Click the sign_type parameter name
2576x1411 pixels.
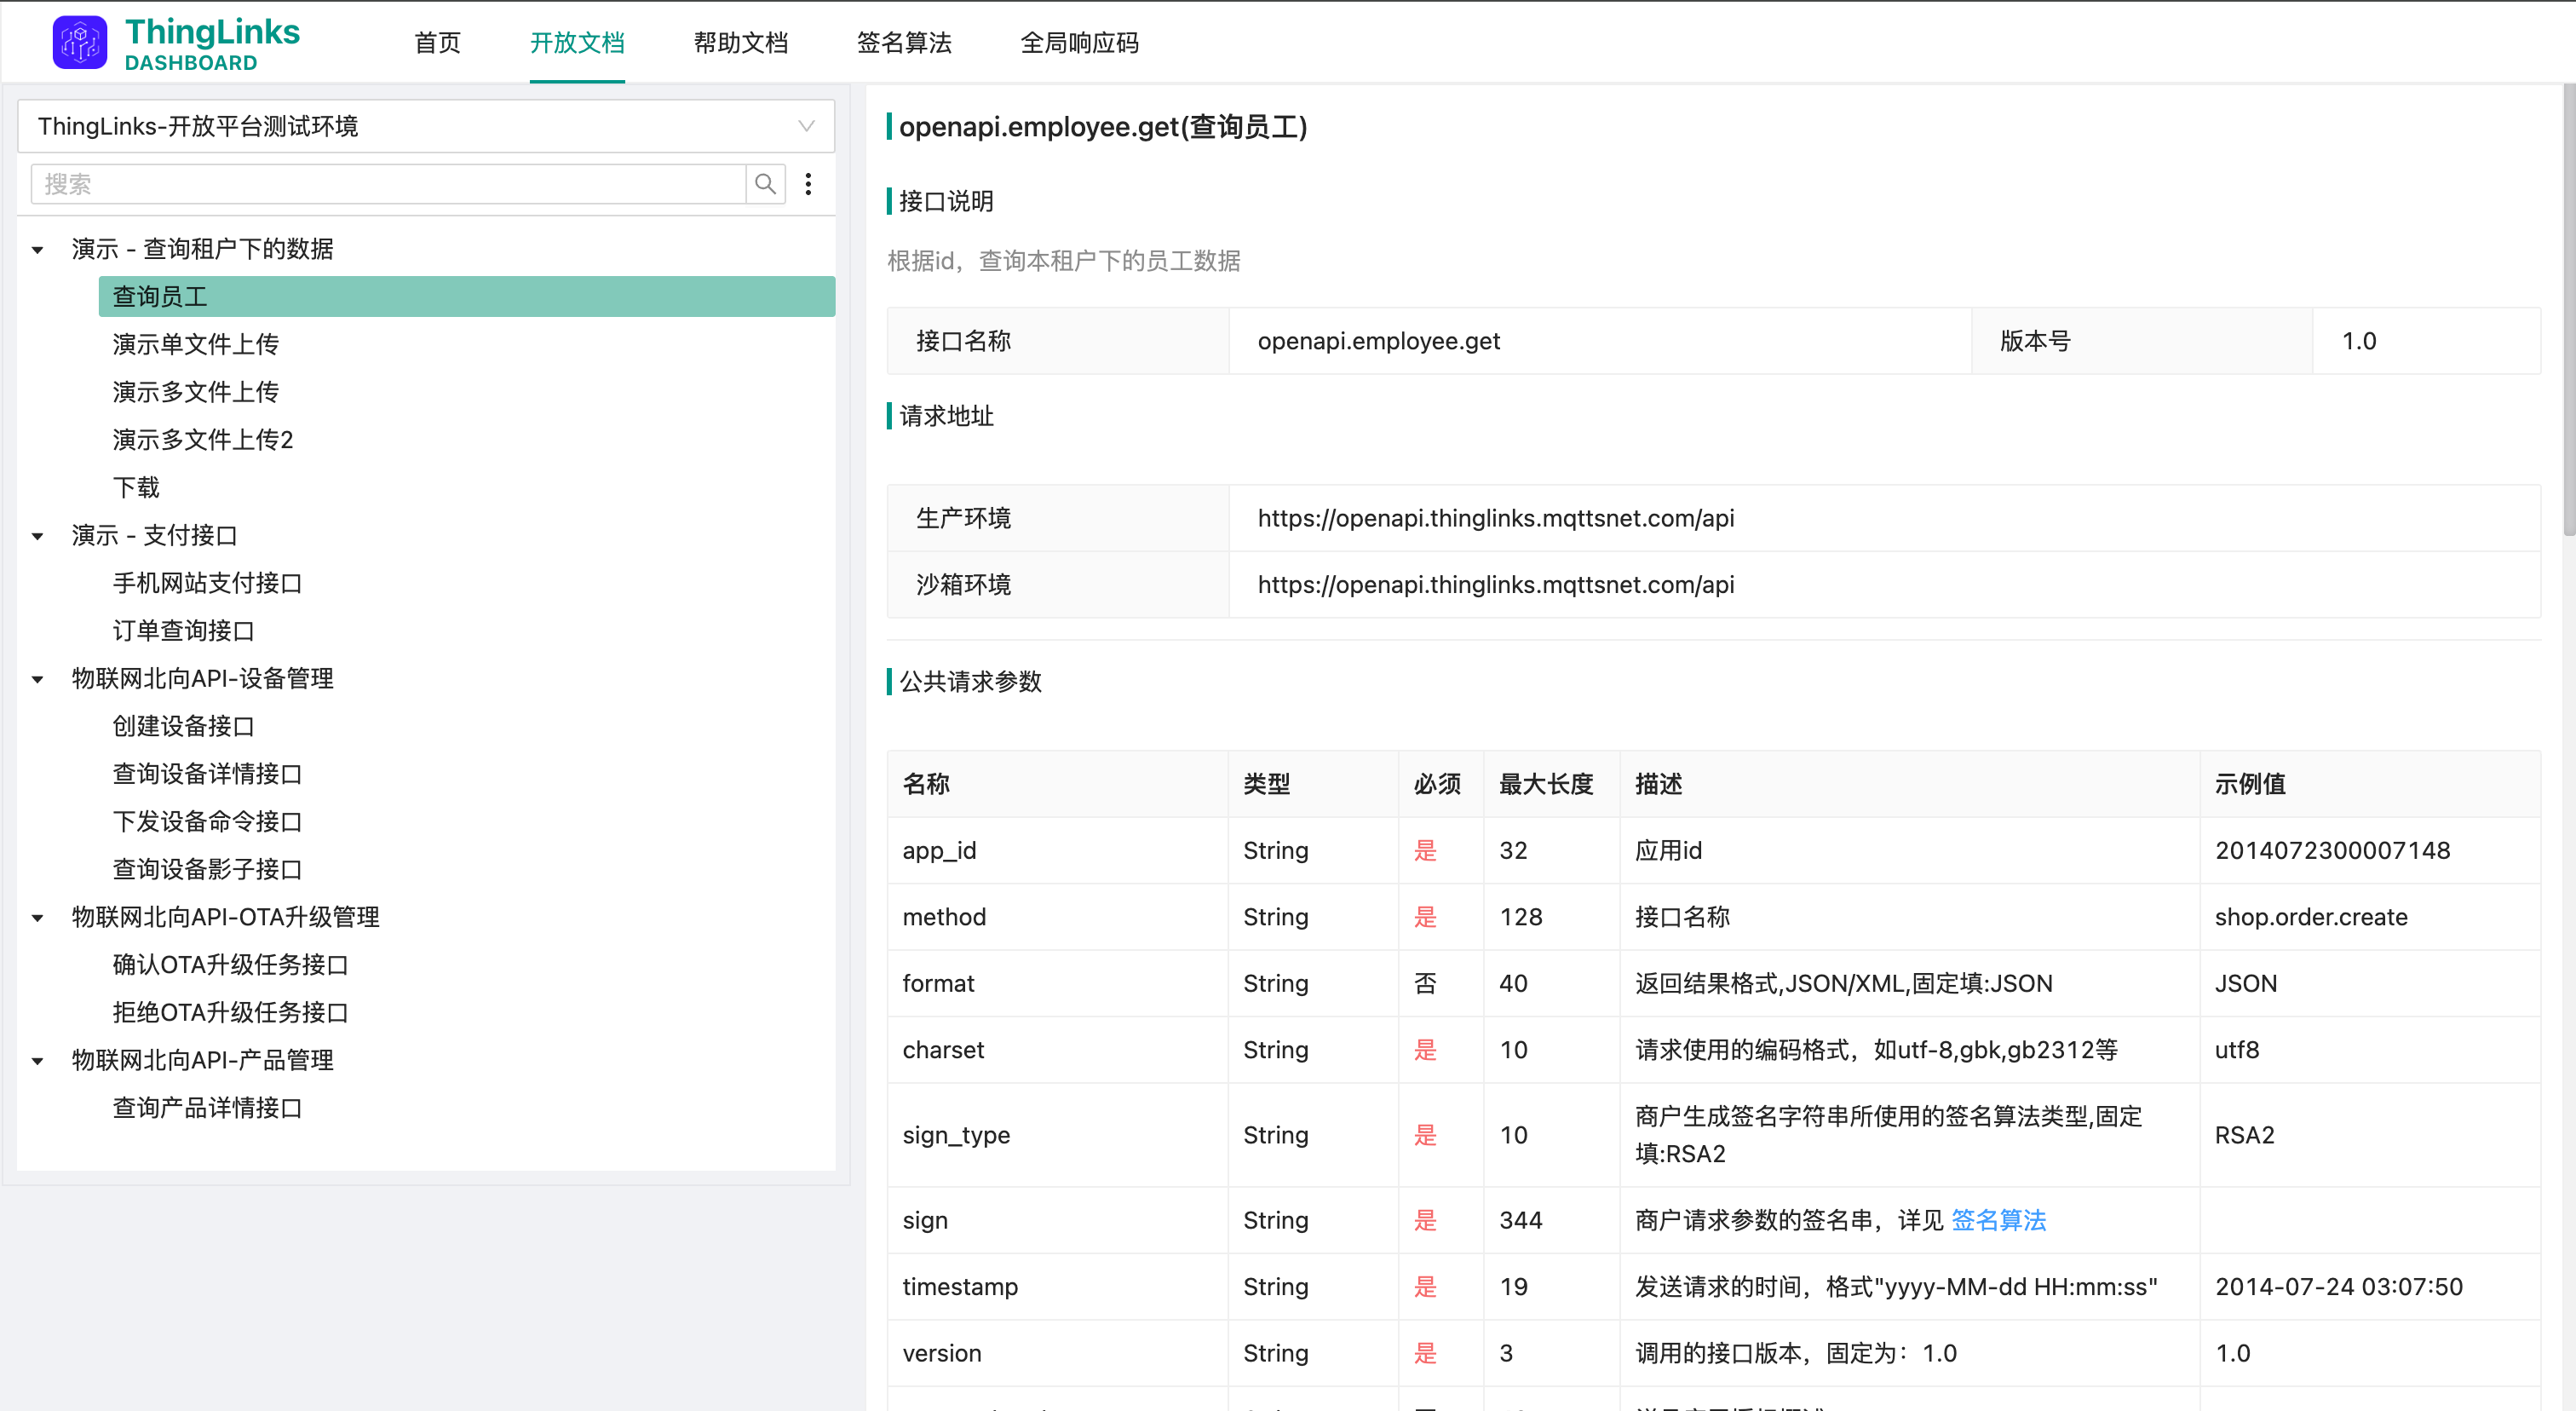pos(956,1135)
